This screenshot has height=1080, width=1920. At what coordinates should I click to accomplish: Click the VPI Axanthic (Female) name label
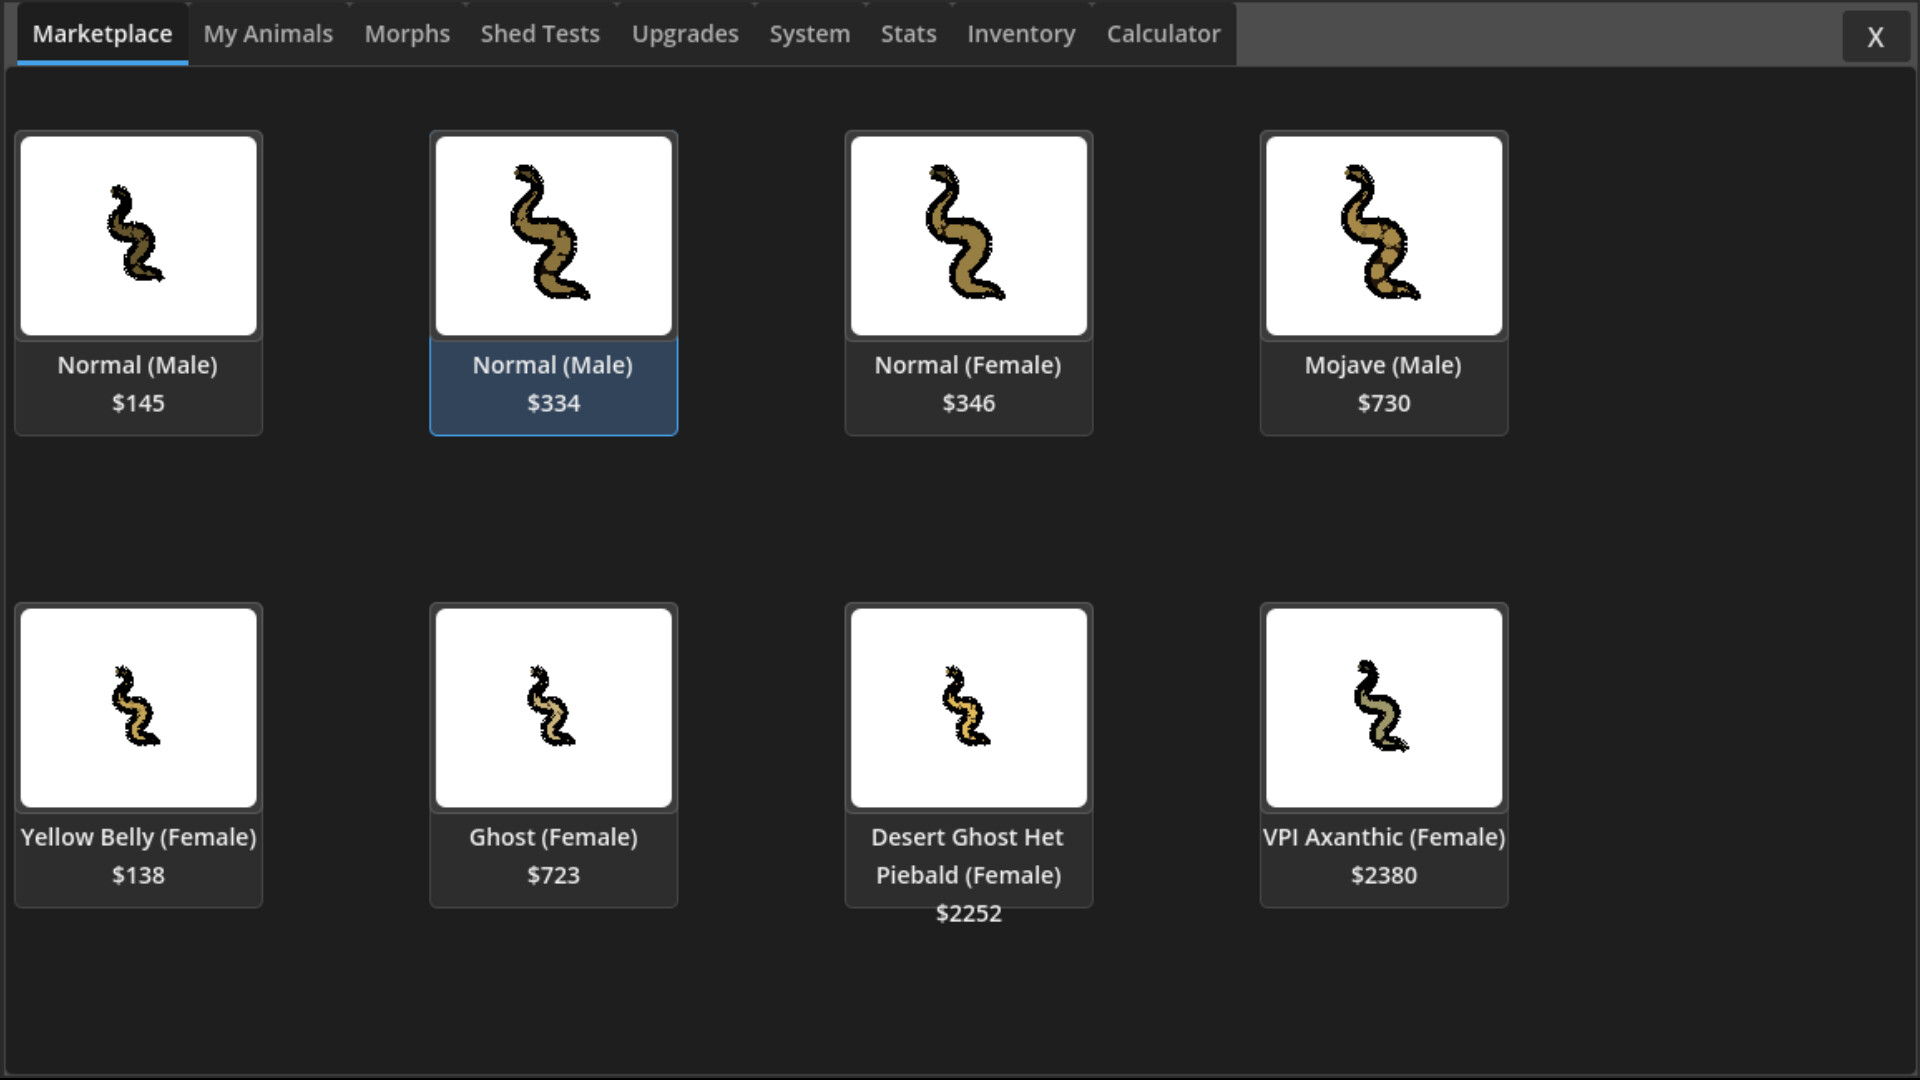1384,838
